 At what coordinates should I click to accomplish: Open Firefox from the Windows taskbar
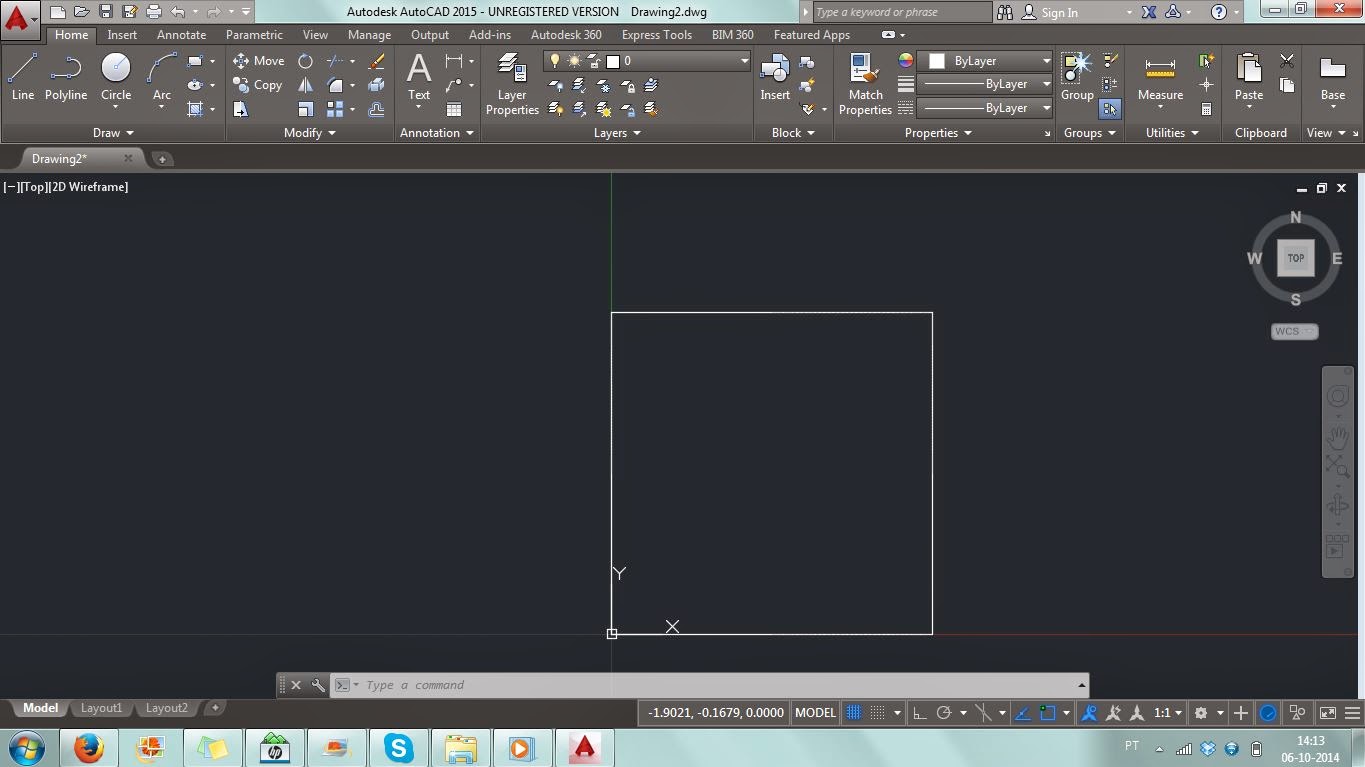click(x=89, y=748)
